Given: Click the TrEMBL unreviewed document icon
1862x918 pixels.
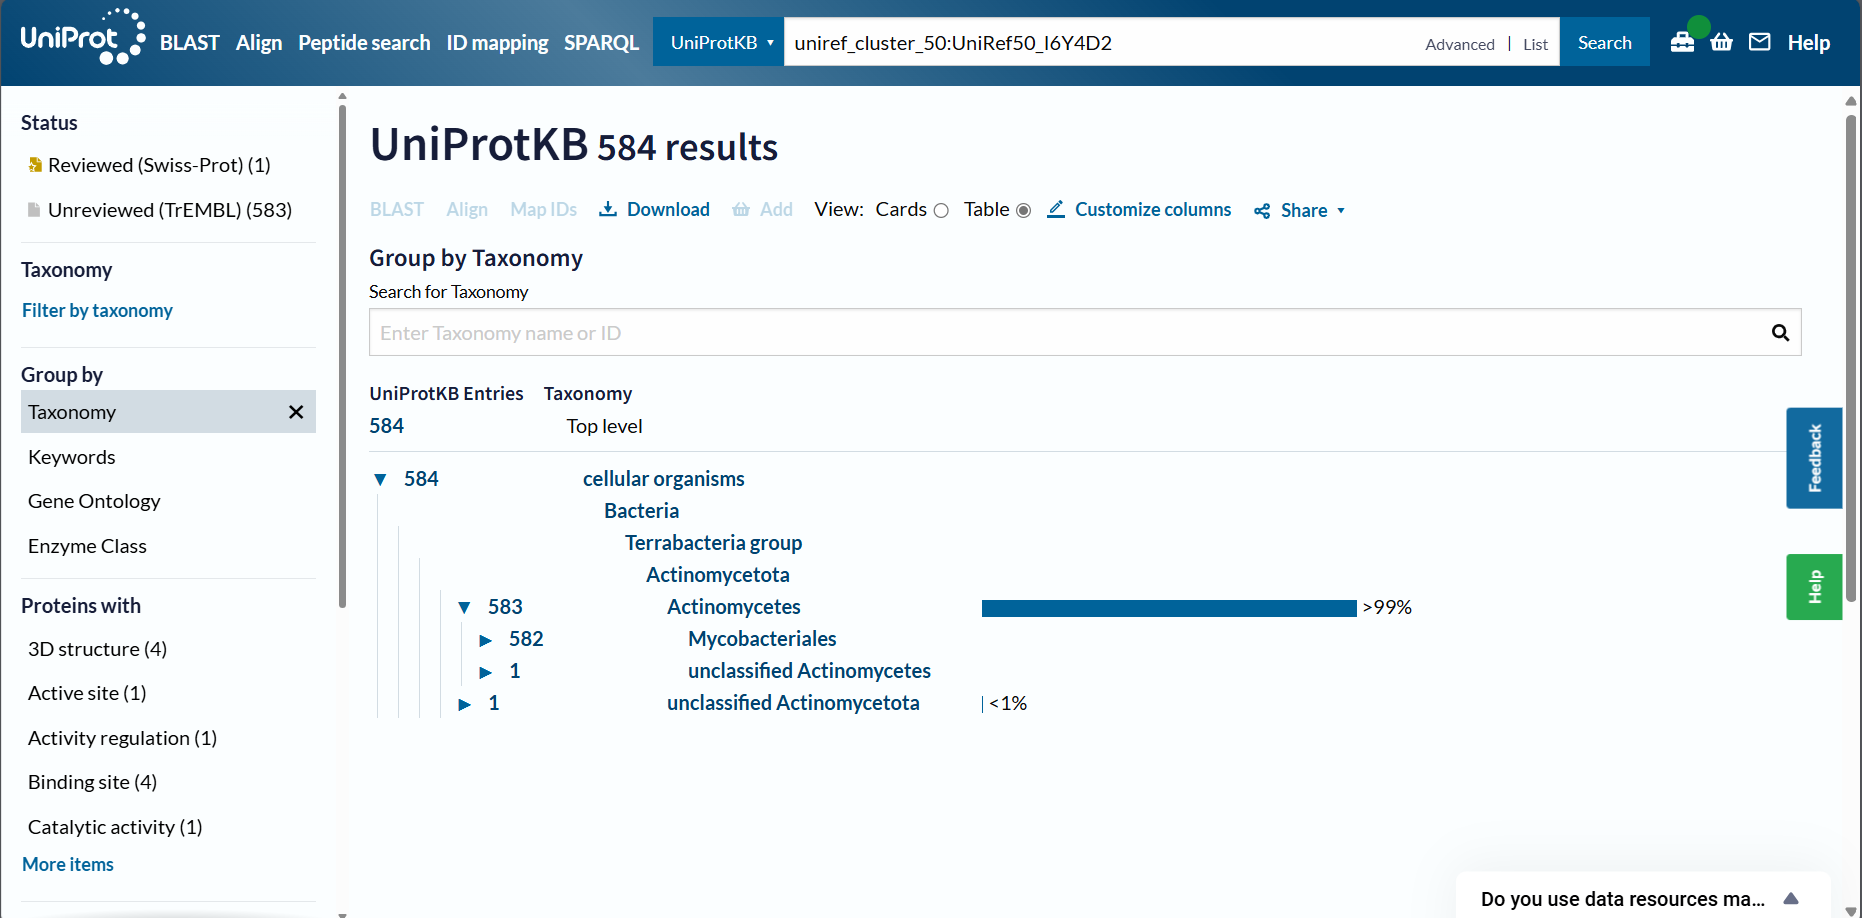Looking at the screenshot, I should pos(34,210).
